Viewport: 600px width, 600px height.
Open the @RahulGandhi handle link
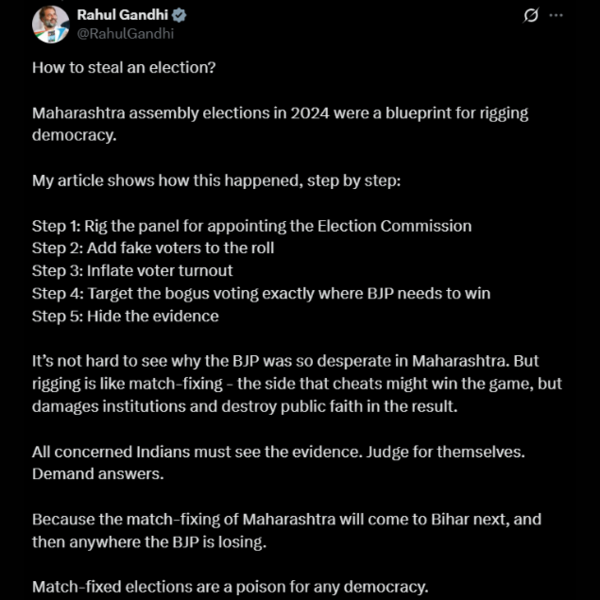point(126,34)
